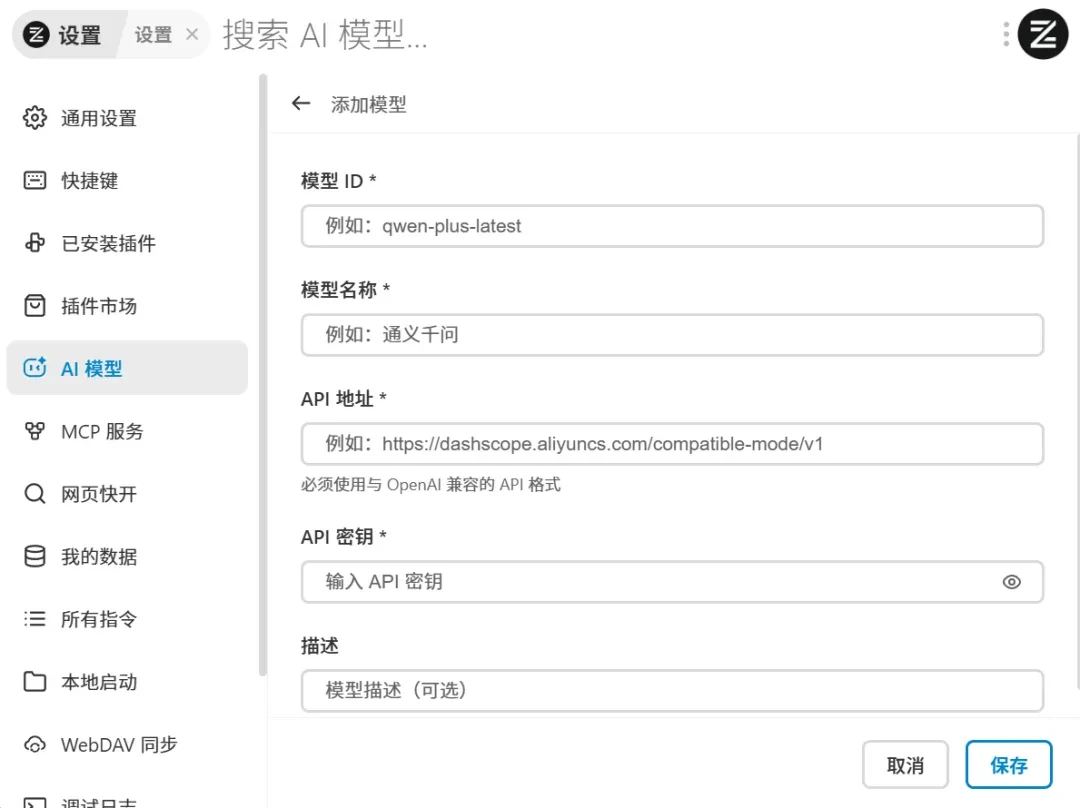Click the 保存 button
This screenshot has height=808, width=1080.
(1008, 765)
